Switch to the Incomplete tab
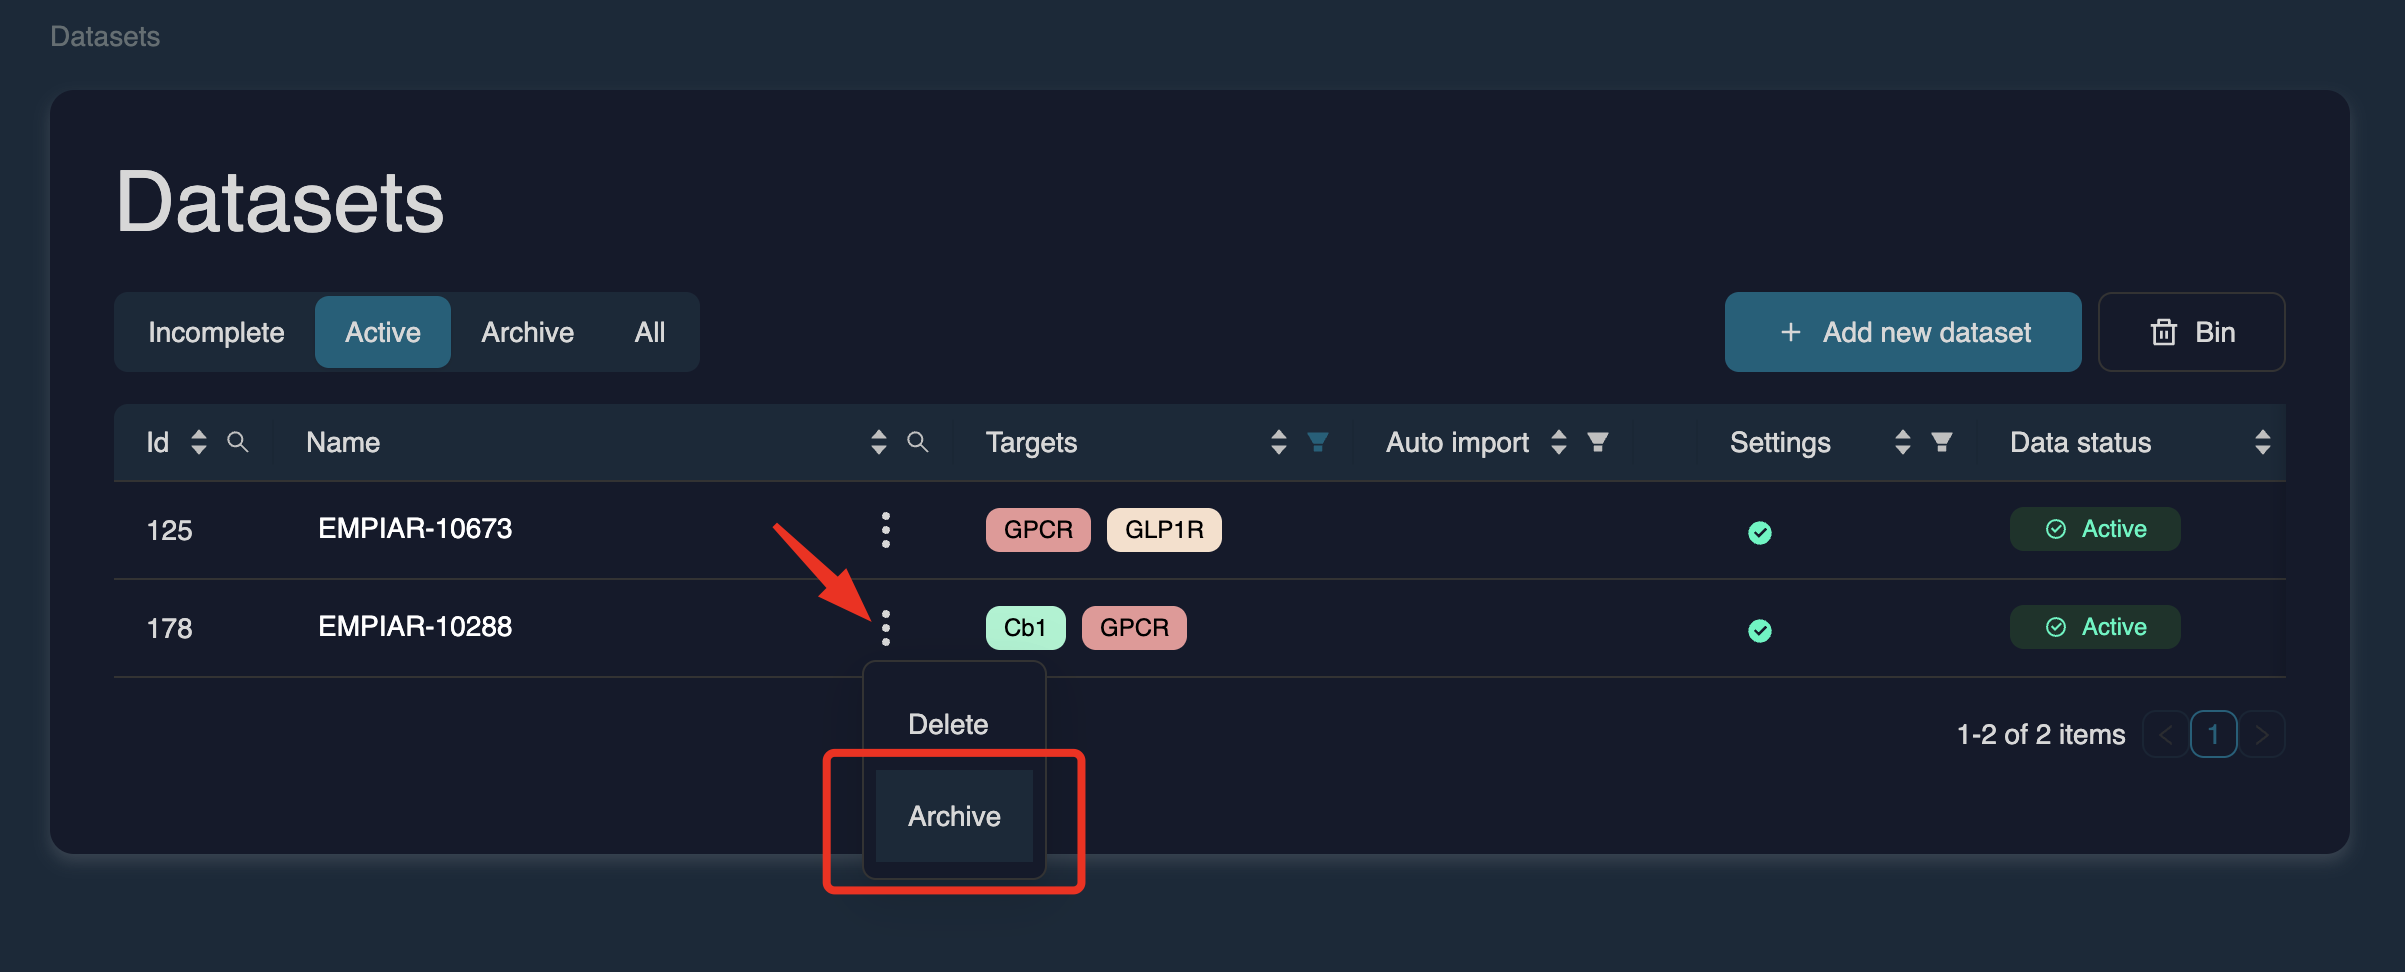The width and height of the screenshot is (2405, 972). 216,332
